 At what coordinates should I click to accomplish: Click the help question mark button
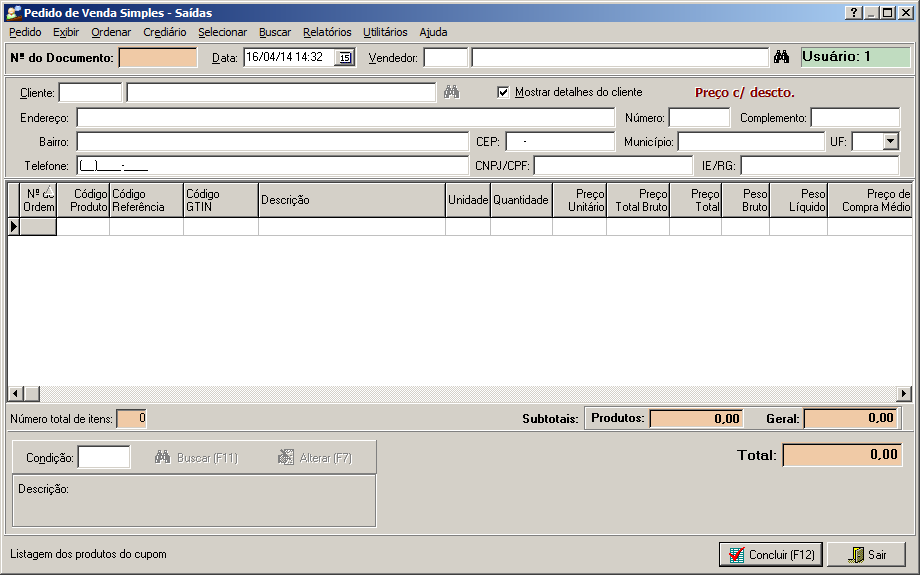point(853,13)
